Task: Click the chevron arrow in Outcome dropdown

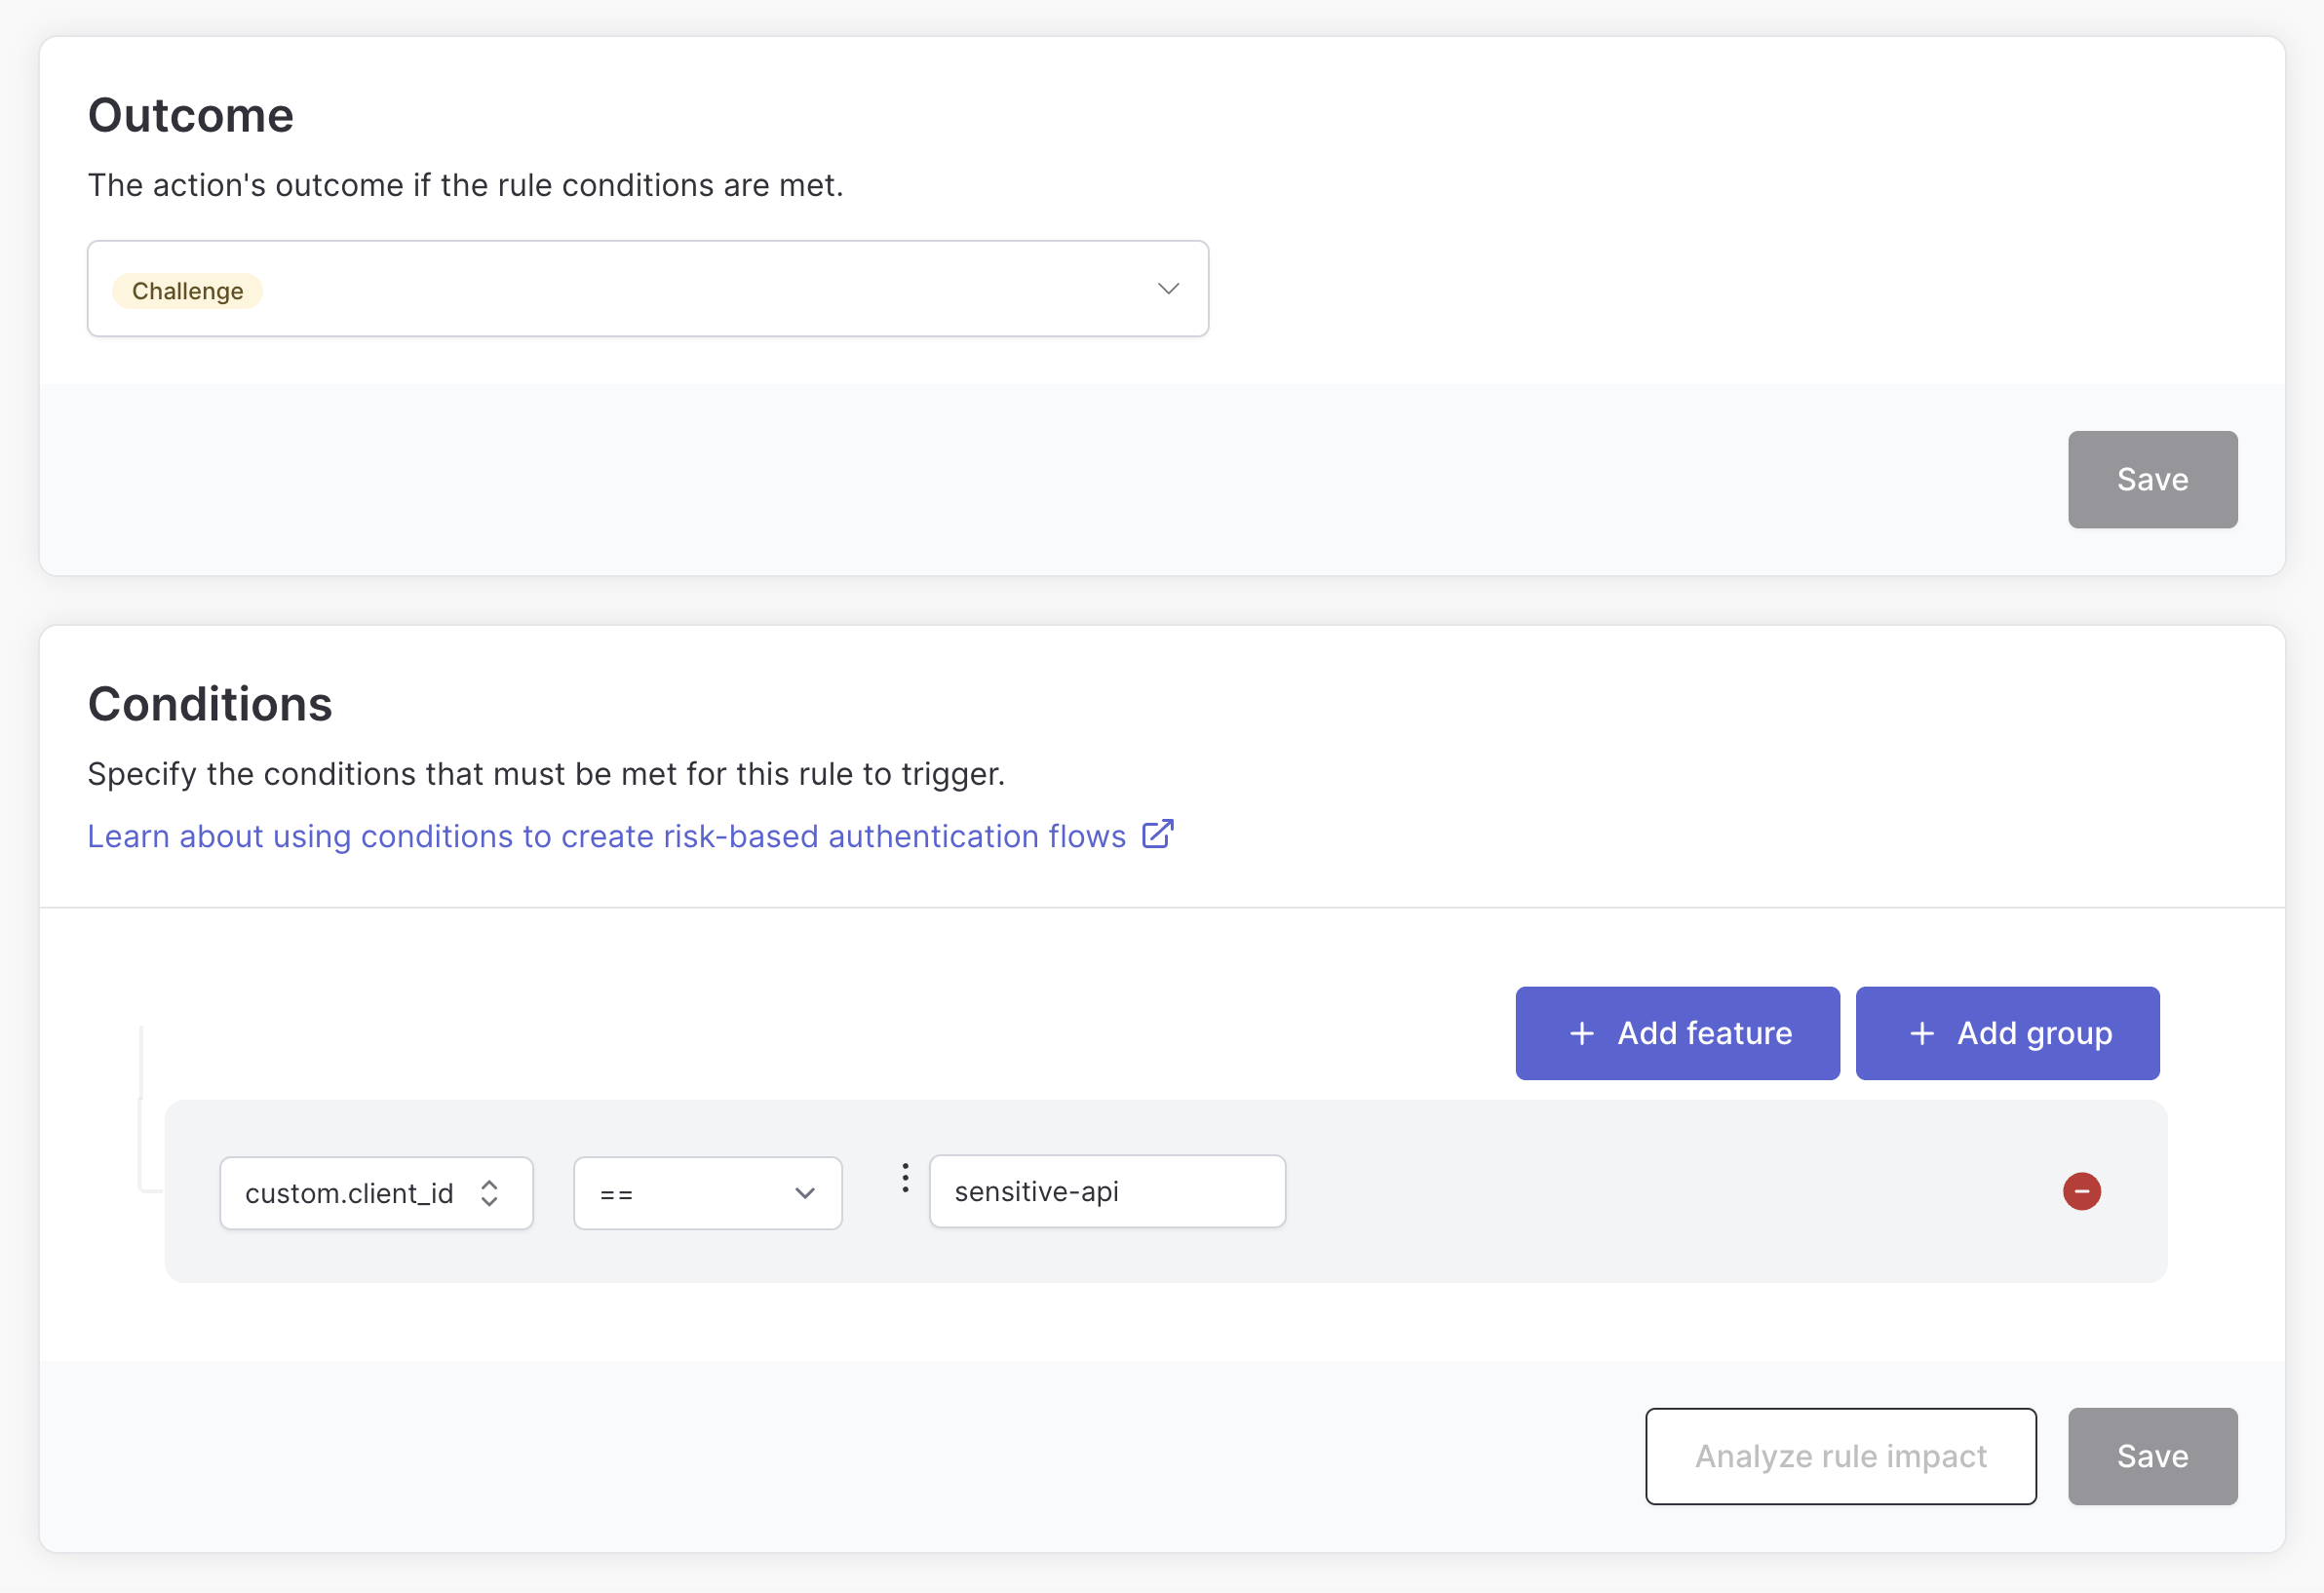Action: [x=1168, y=289]
